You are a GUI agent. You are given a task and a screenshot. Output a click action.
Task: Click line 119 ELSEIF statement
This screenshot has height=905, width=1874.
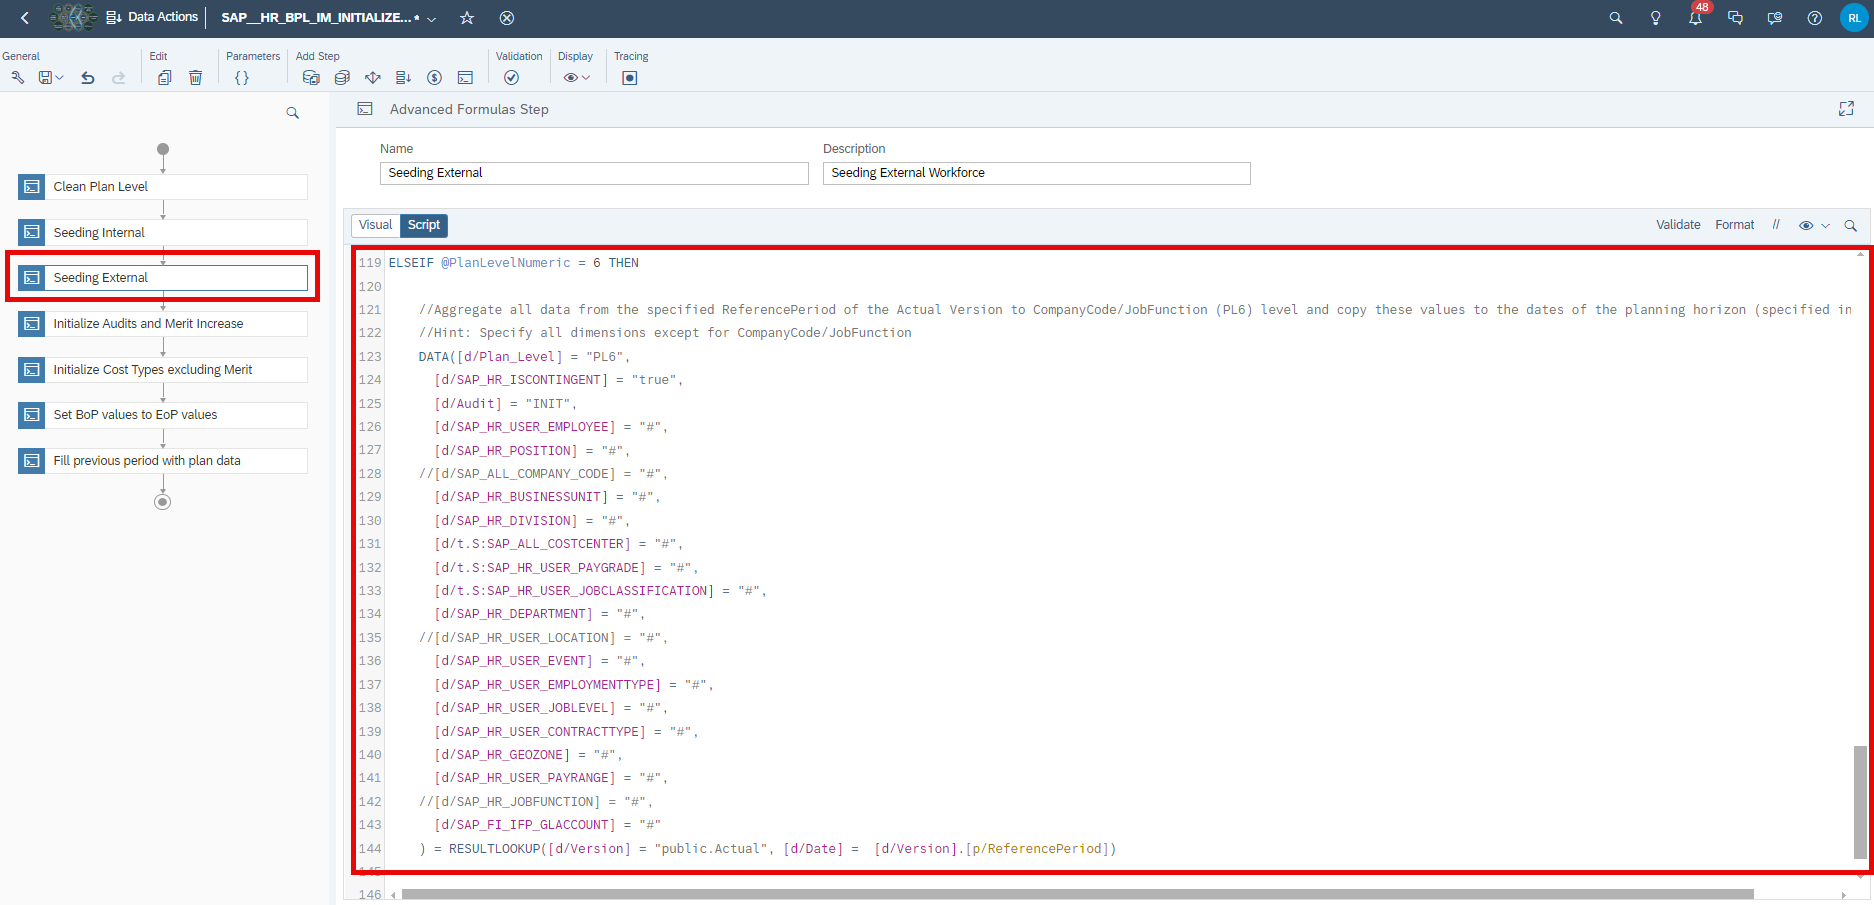click(514, 263)
